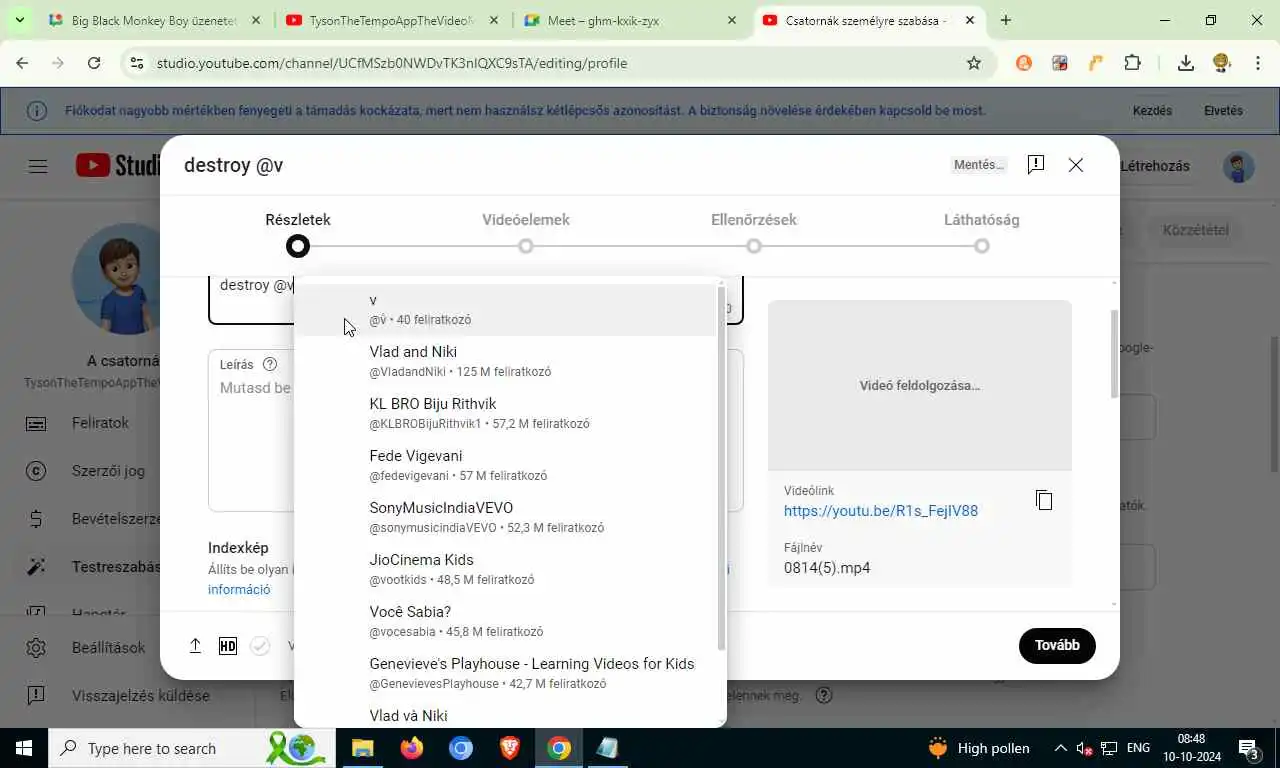Click the YouTube Studio logo

[118, 166]
